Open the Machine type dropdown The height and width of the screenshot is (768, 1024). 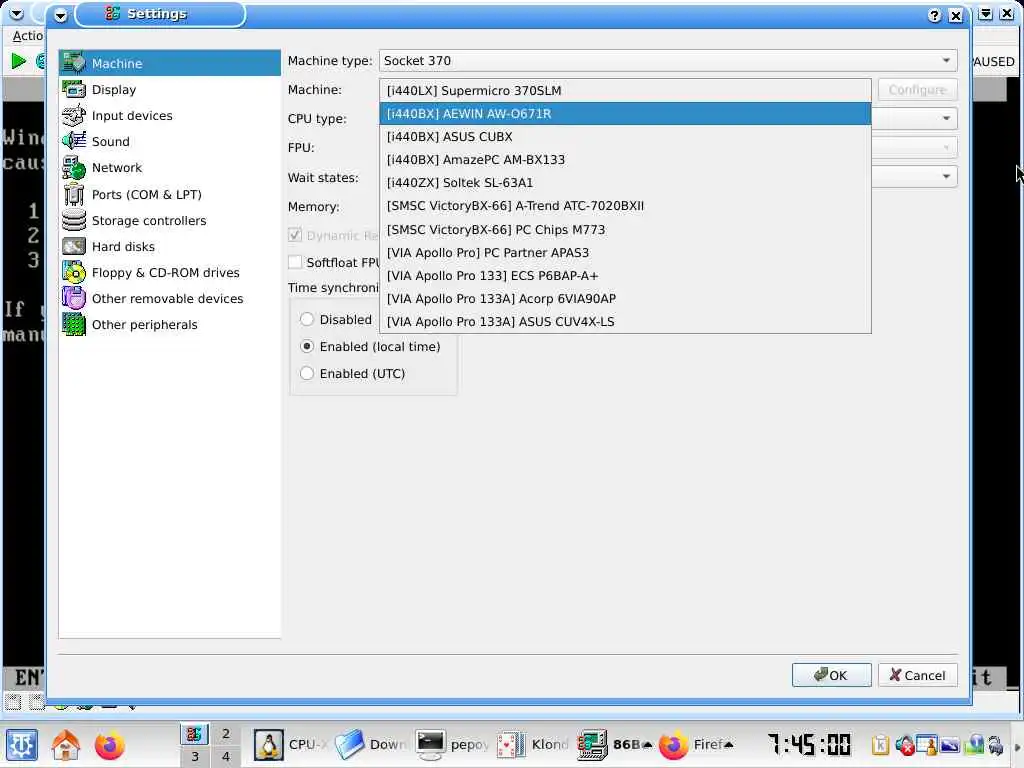(668, 61)
